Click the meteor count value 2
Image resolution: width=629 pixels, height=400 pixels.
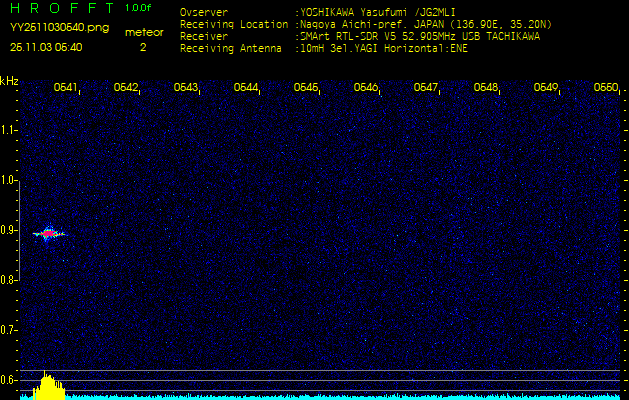pos(143,47)
